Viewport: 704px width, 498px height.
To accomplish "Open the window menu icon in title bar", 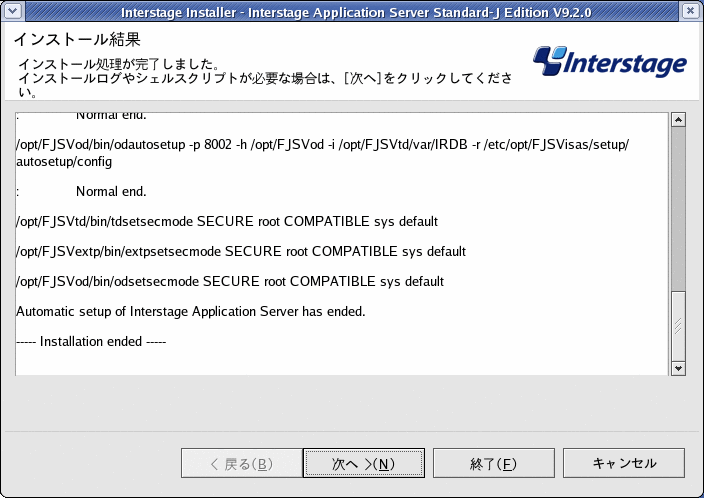I will pos(13,11).
